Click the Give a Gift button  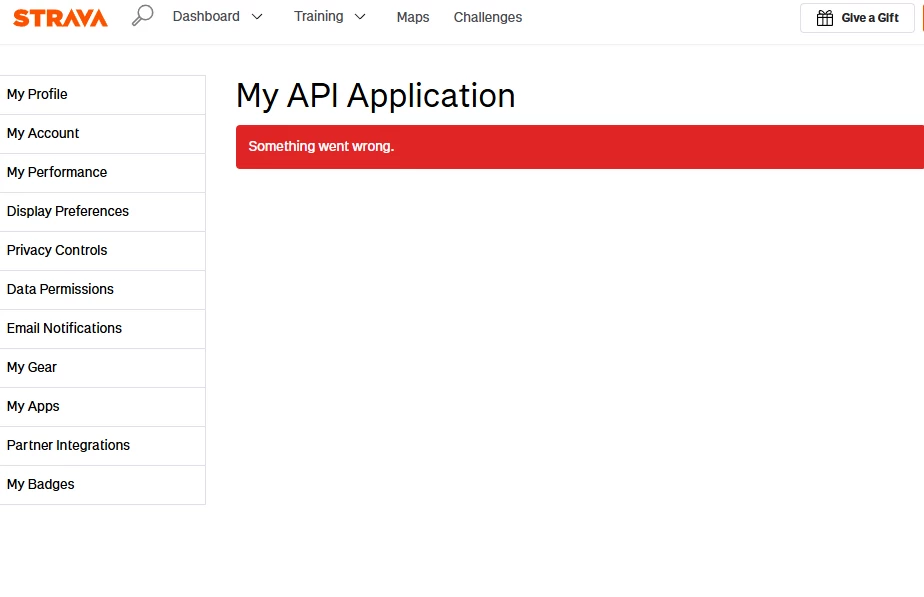point(857,18)
